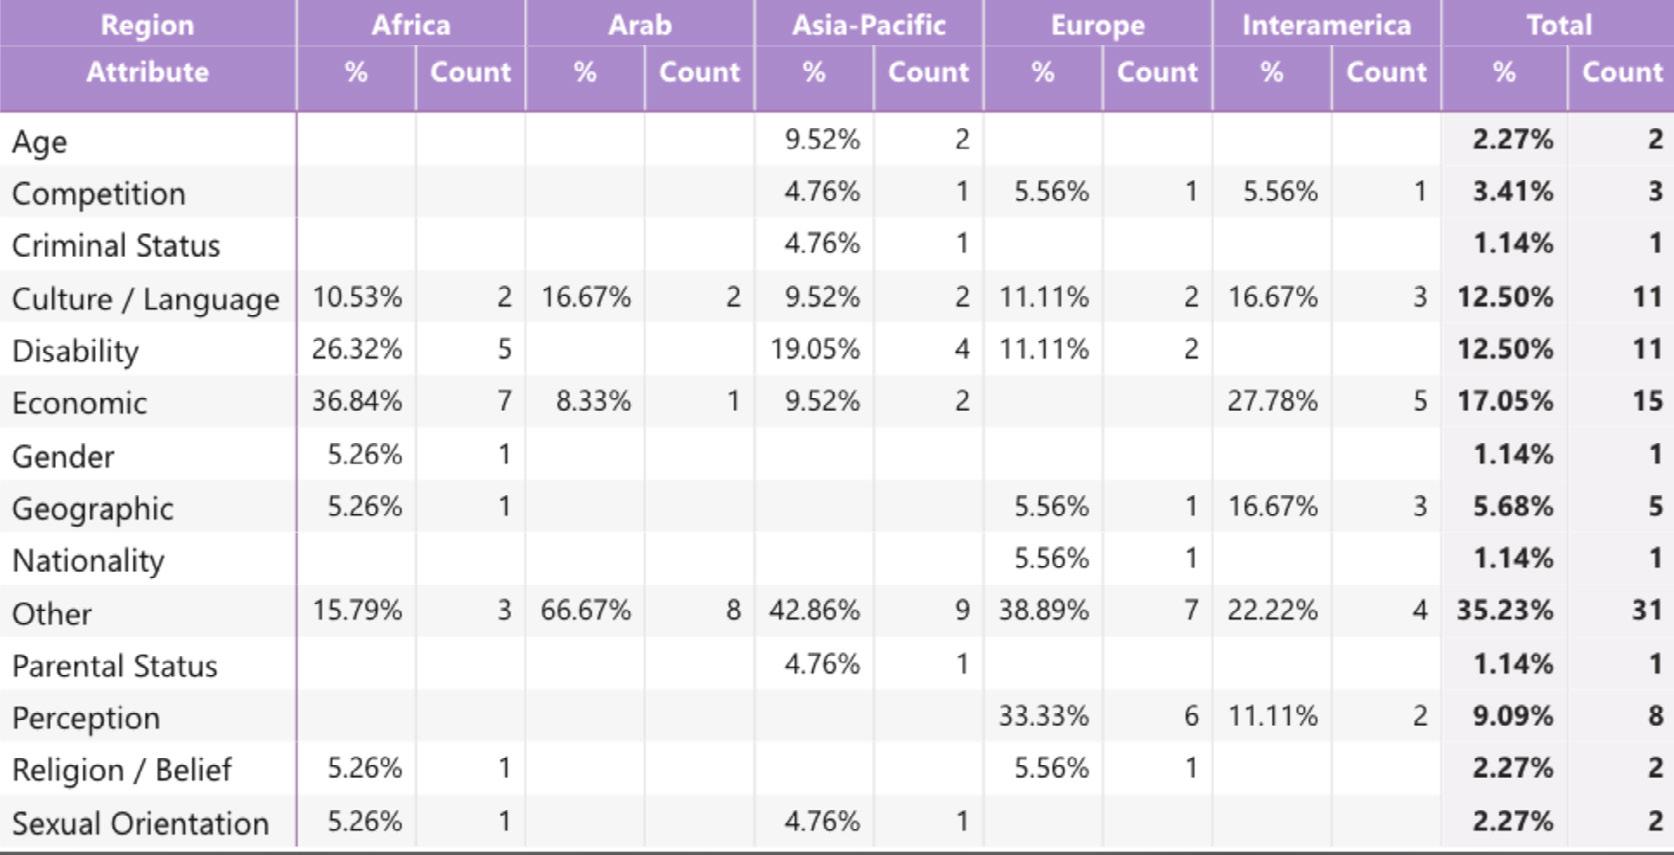The height and width of the screenshot is (855, 1674).
Task: Select the Asia-Pacific column header
Action: click(868, 25)
